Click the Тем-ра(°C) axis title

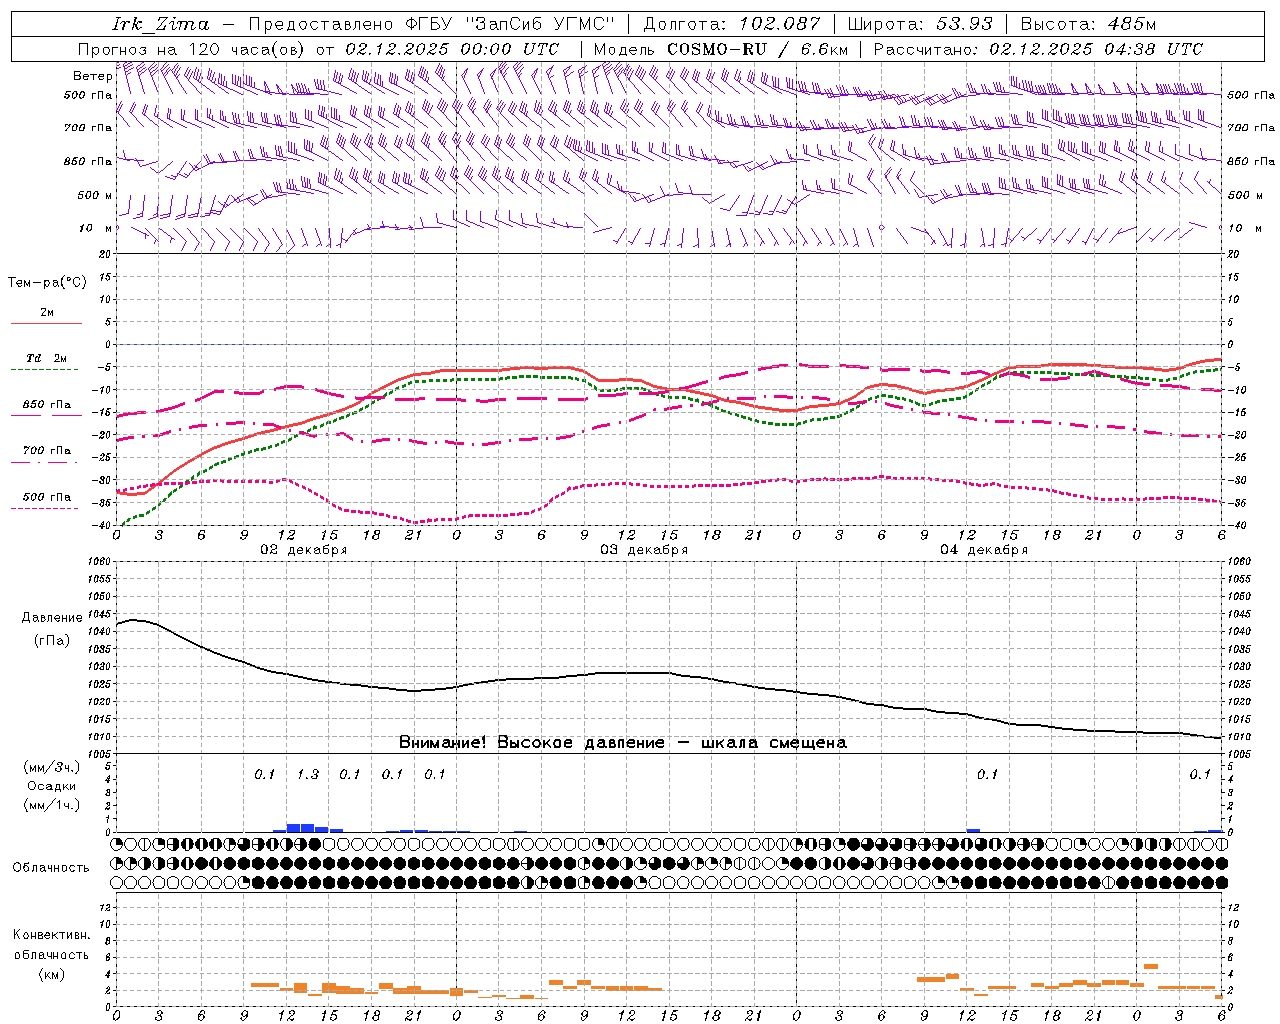[47, 283]
